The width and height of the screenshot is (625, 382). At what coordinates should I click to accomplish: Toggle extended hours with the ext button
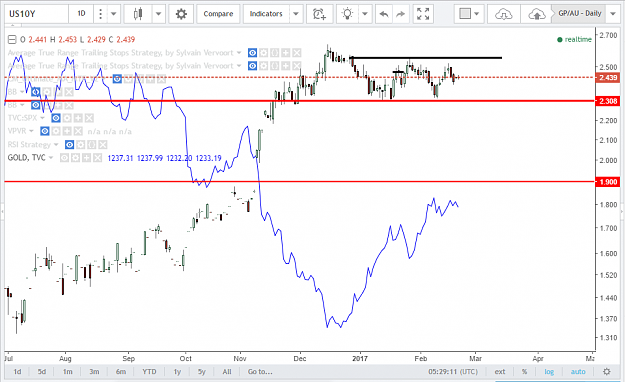(x=500, y=372)
